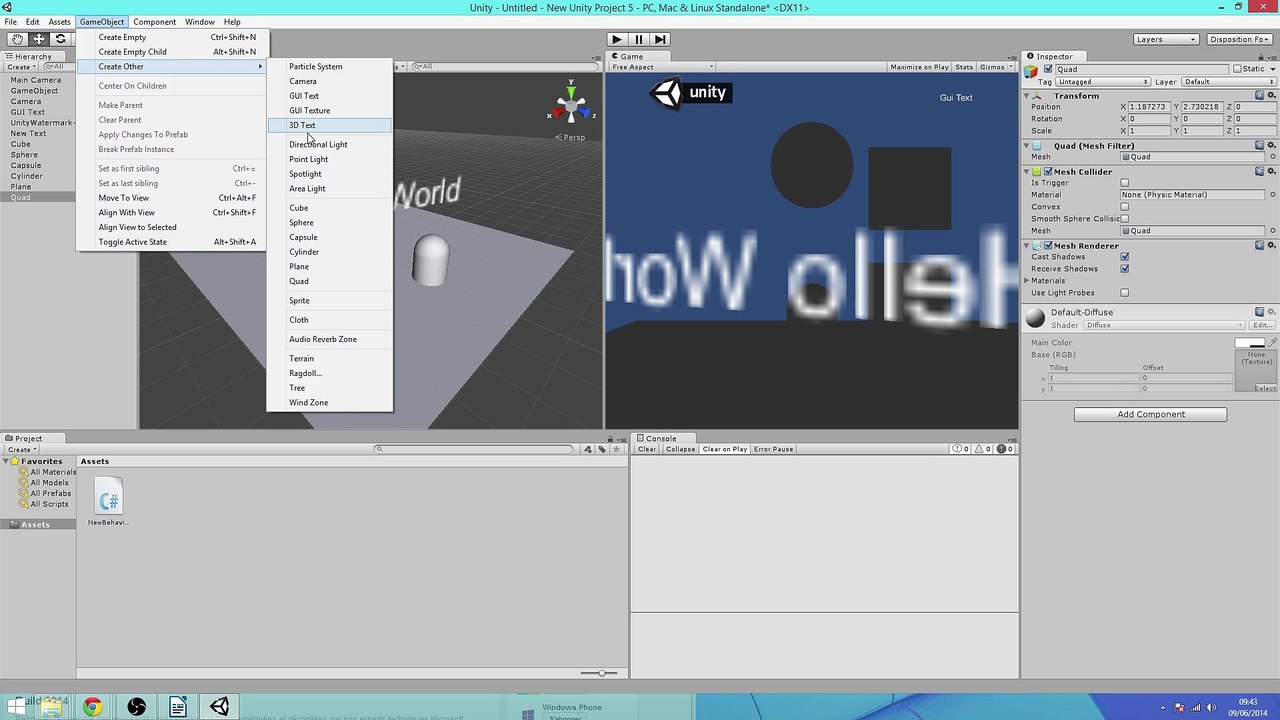This screenshot has height=720, width=1280.
Task: Click the Physic Material object picker circle
Action: coord(1273,195)
